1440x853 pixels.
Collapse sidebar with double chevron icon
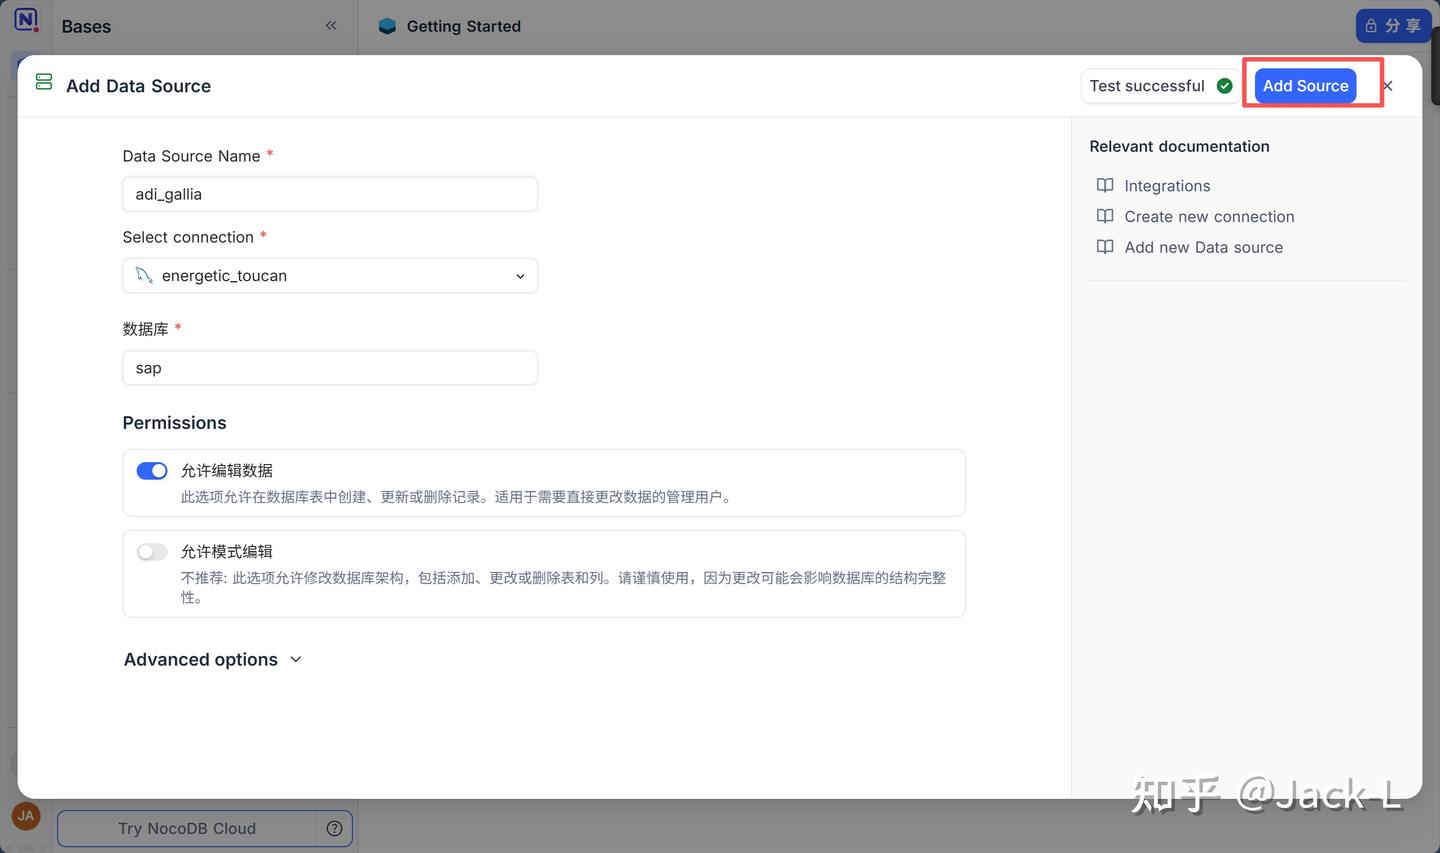pos(331,26)
